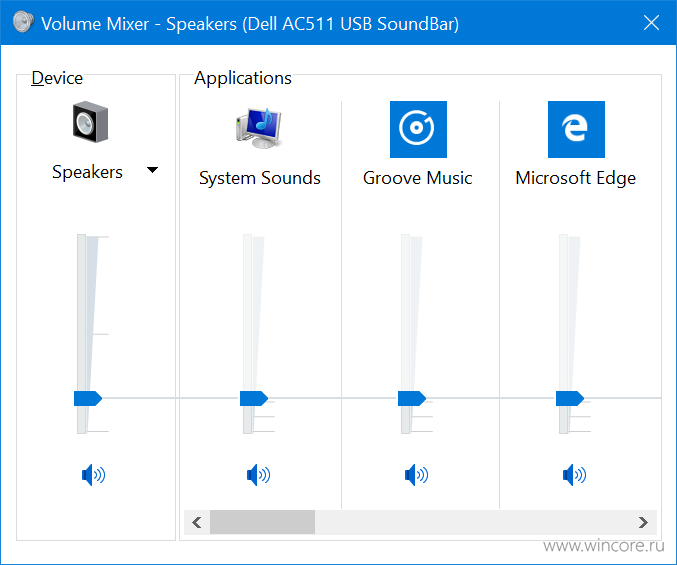The image size is (677, 565).
Task: Mute Microsoft Edge volume
Action: [x=575, y=475]
